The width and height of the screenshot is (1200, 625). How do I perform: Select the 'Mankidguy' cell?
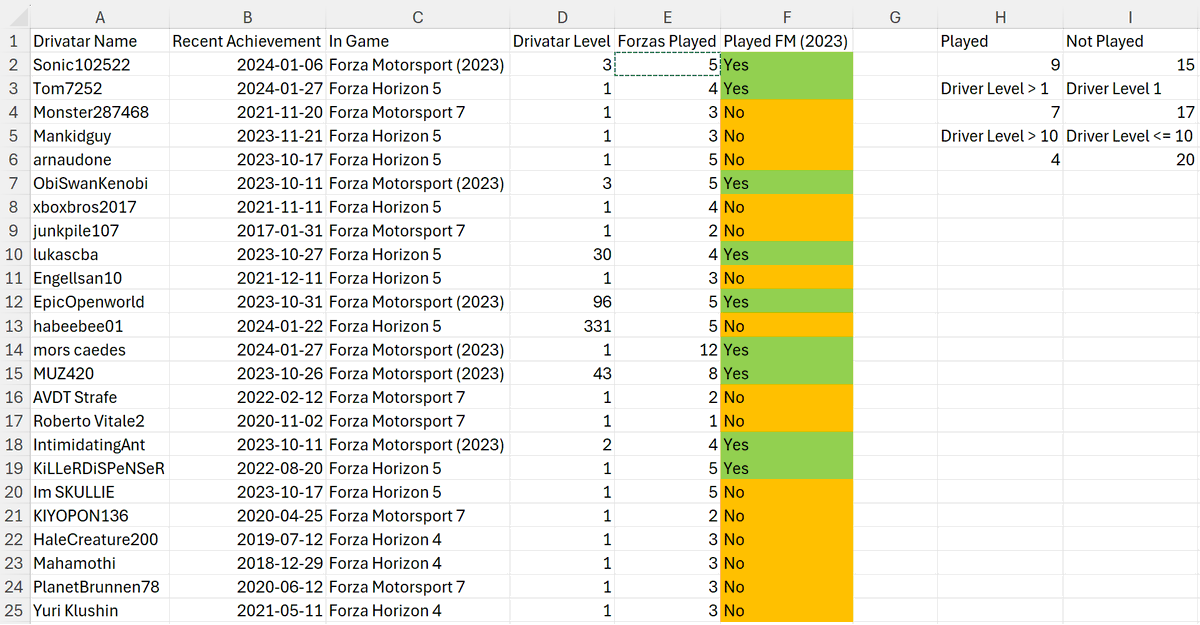pyautogui.click(x=100, y=136)
